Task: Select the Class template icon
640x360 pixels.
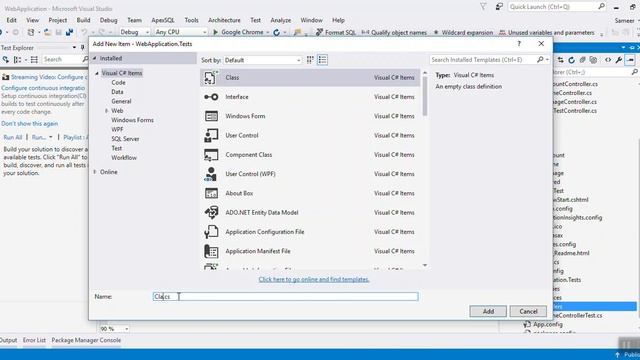Action: pyautogui.click(x=211, y=78)
